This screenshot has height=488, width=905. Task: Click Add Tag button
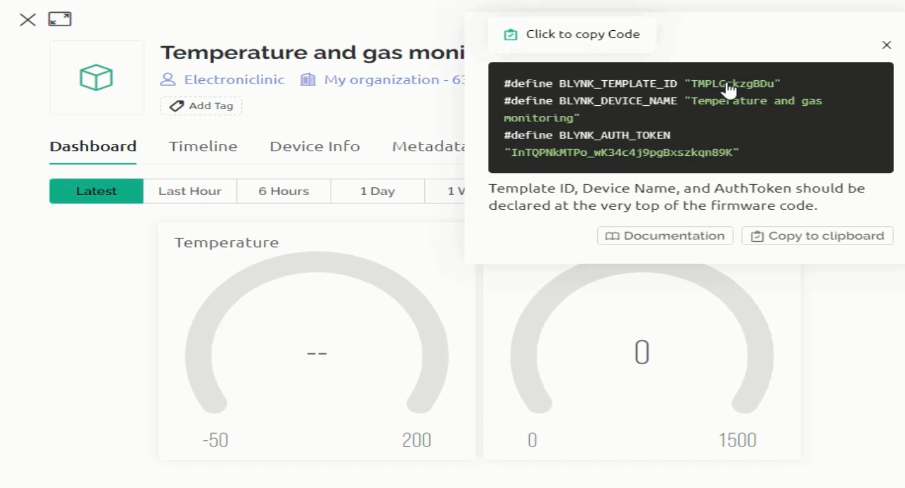(201, 106)
